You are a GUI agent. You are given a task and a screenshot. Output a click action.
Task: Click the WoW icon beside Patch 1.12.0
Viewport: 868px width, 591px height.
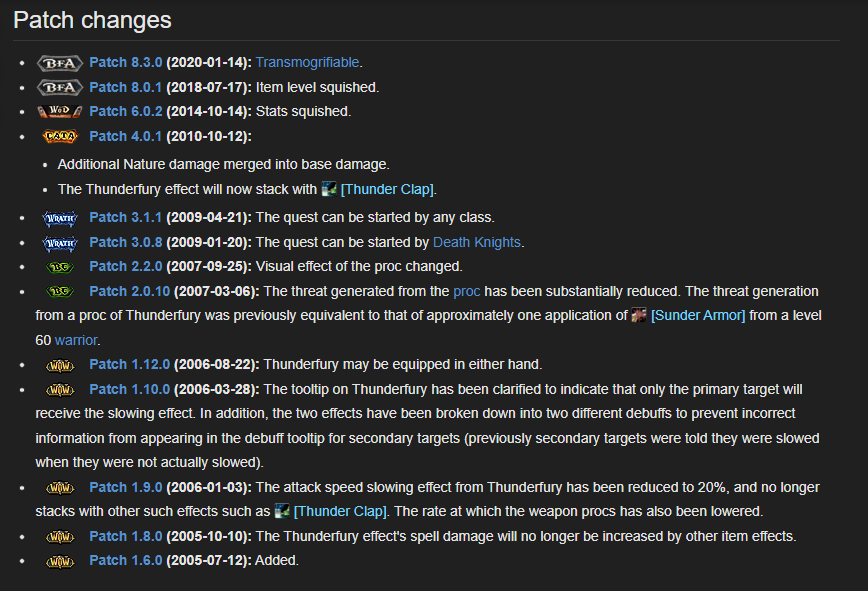(58, 365)
